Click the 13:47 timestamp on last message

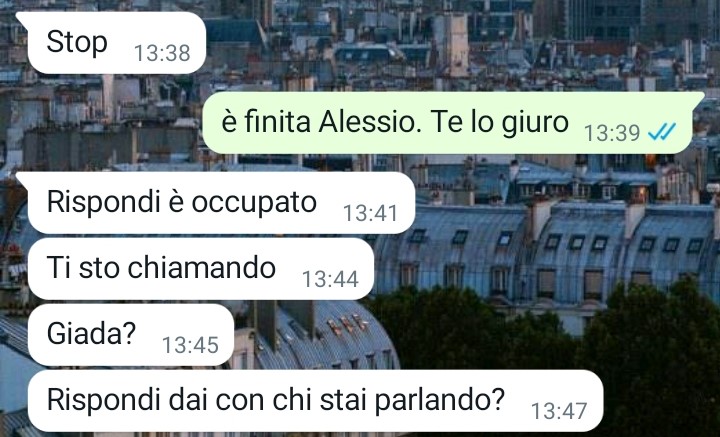(559, 411)
